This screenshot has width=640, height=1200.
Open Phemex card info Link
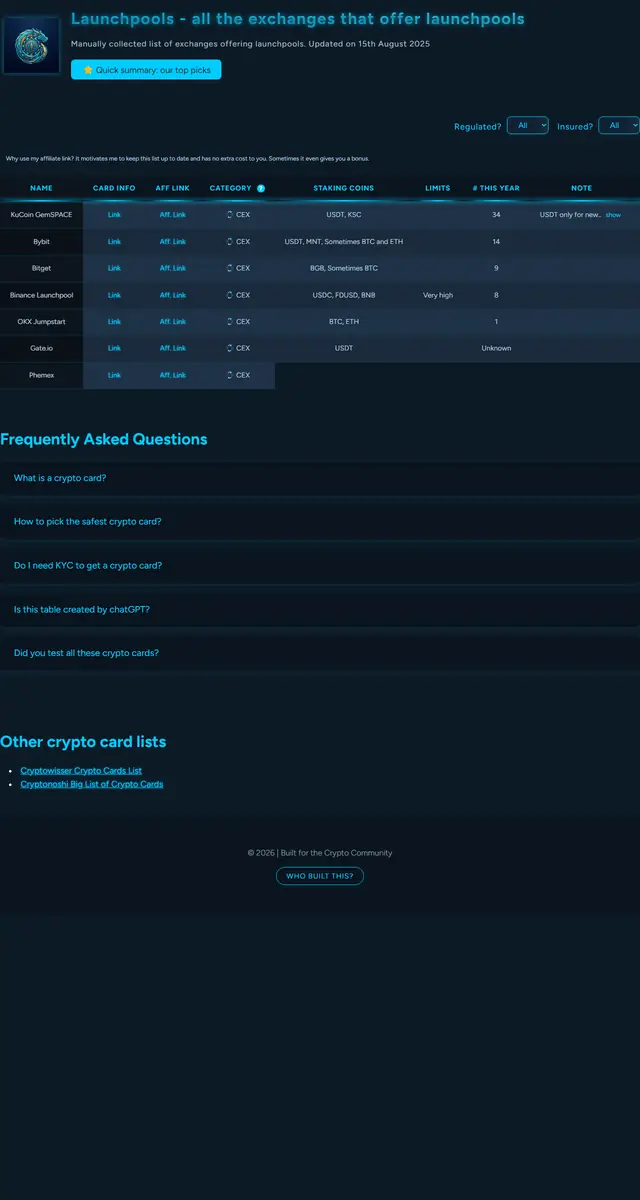tap(114, 375)
